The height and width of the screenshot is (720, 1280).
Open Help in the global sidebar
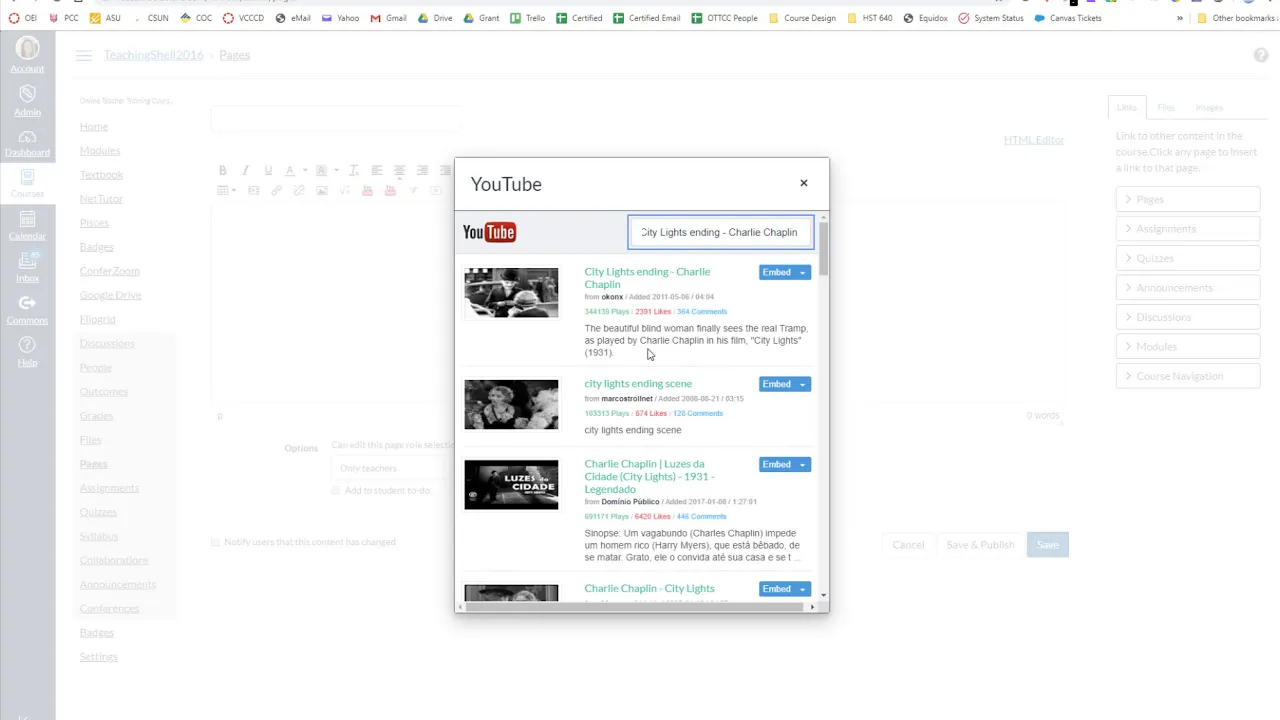(x=27, y=352)
